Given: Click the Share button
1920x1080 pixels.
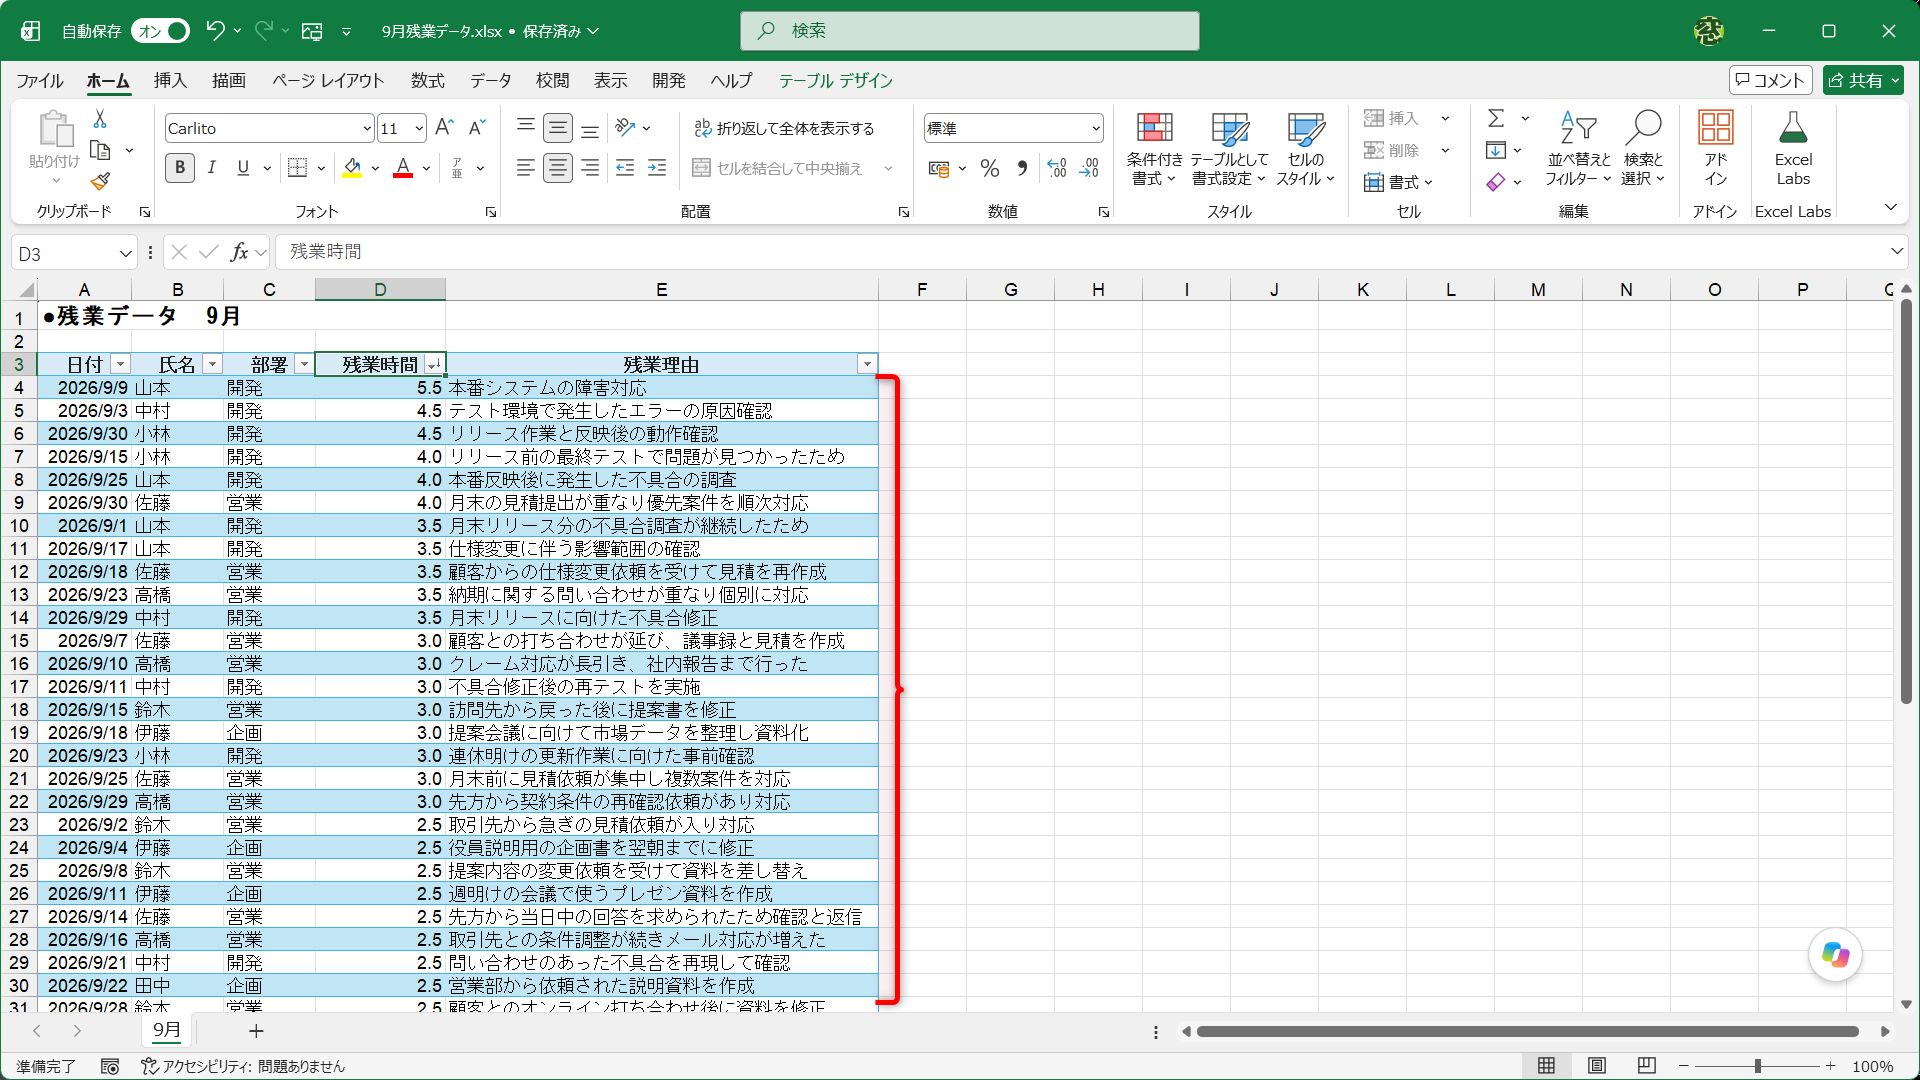Looking at the screenshot, I should coord(1862,80).
